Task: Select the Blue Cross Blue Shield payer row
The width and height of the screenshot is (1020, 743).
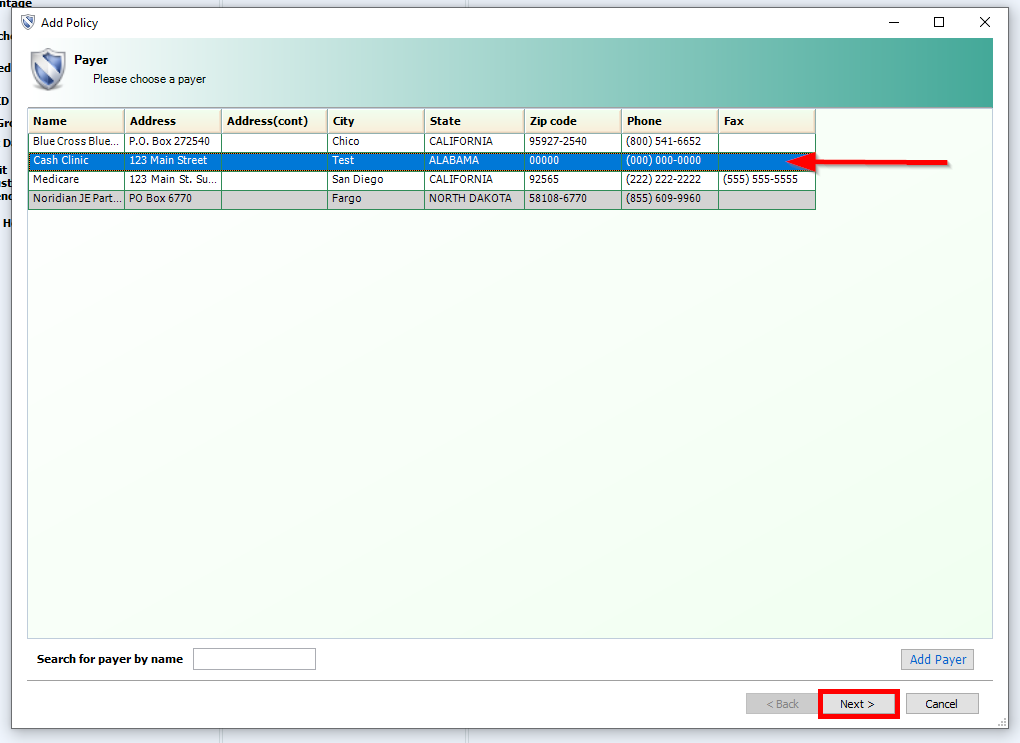Action: (x=75, y=142)
